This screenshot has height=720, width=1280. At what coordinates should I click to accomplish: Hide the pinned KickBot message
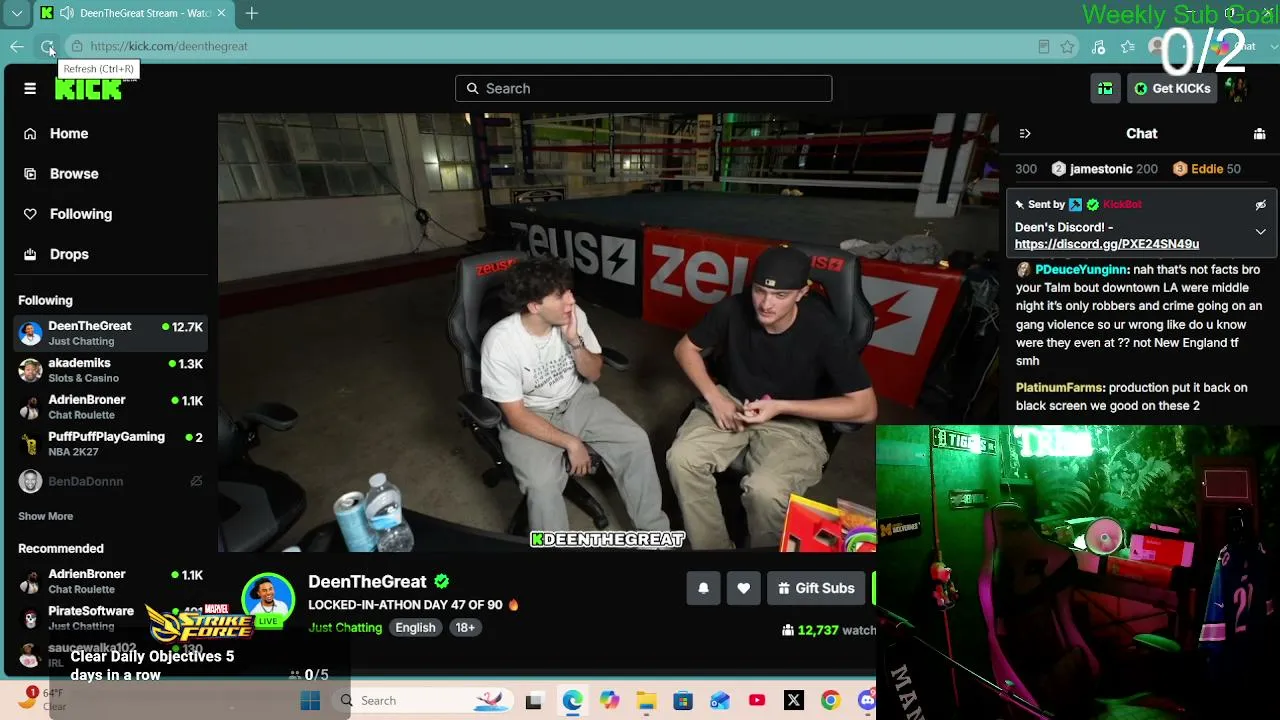pyautogui.click(x=1260, y=204)
